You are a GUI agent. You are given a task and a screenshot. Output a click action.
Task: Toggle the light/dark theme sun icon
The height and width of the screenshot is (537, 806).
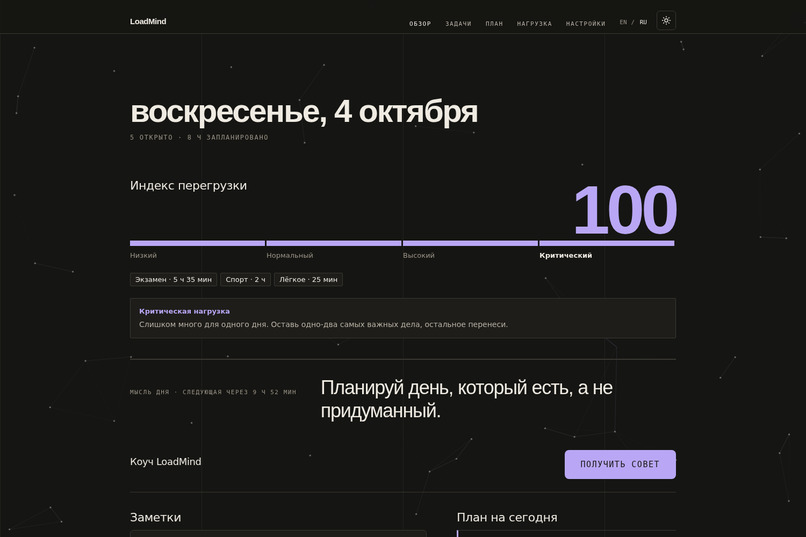666,21
